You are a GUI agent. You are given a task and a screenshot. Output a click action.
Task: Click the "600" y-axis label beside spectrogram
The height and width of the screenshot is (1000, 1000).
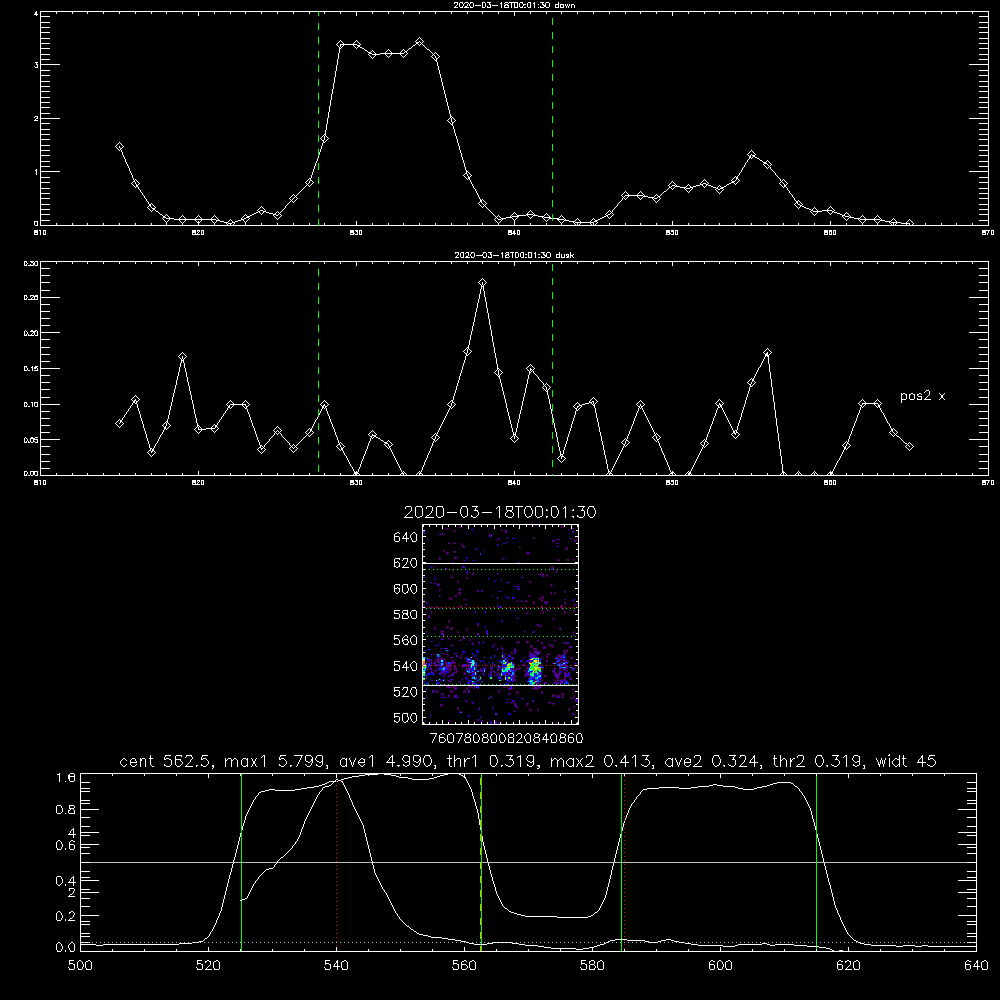(406, 589)
